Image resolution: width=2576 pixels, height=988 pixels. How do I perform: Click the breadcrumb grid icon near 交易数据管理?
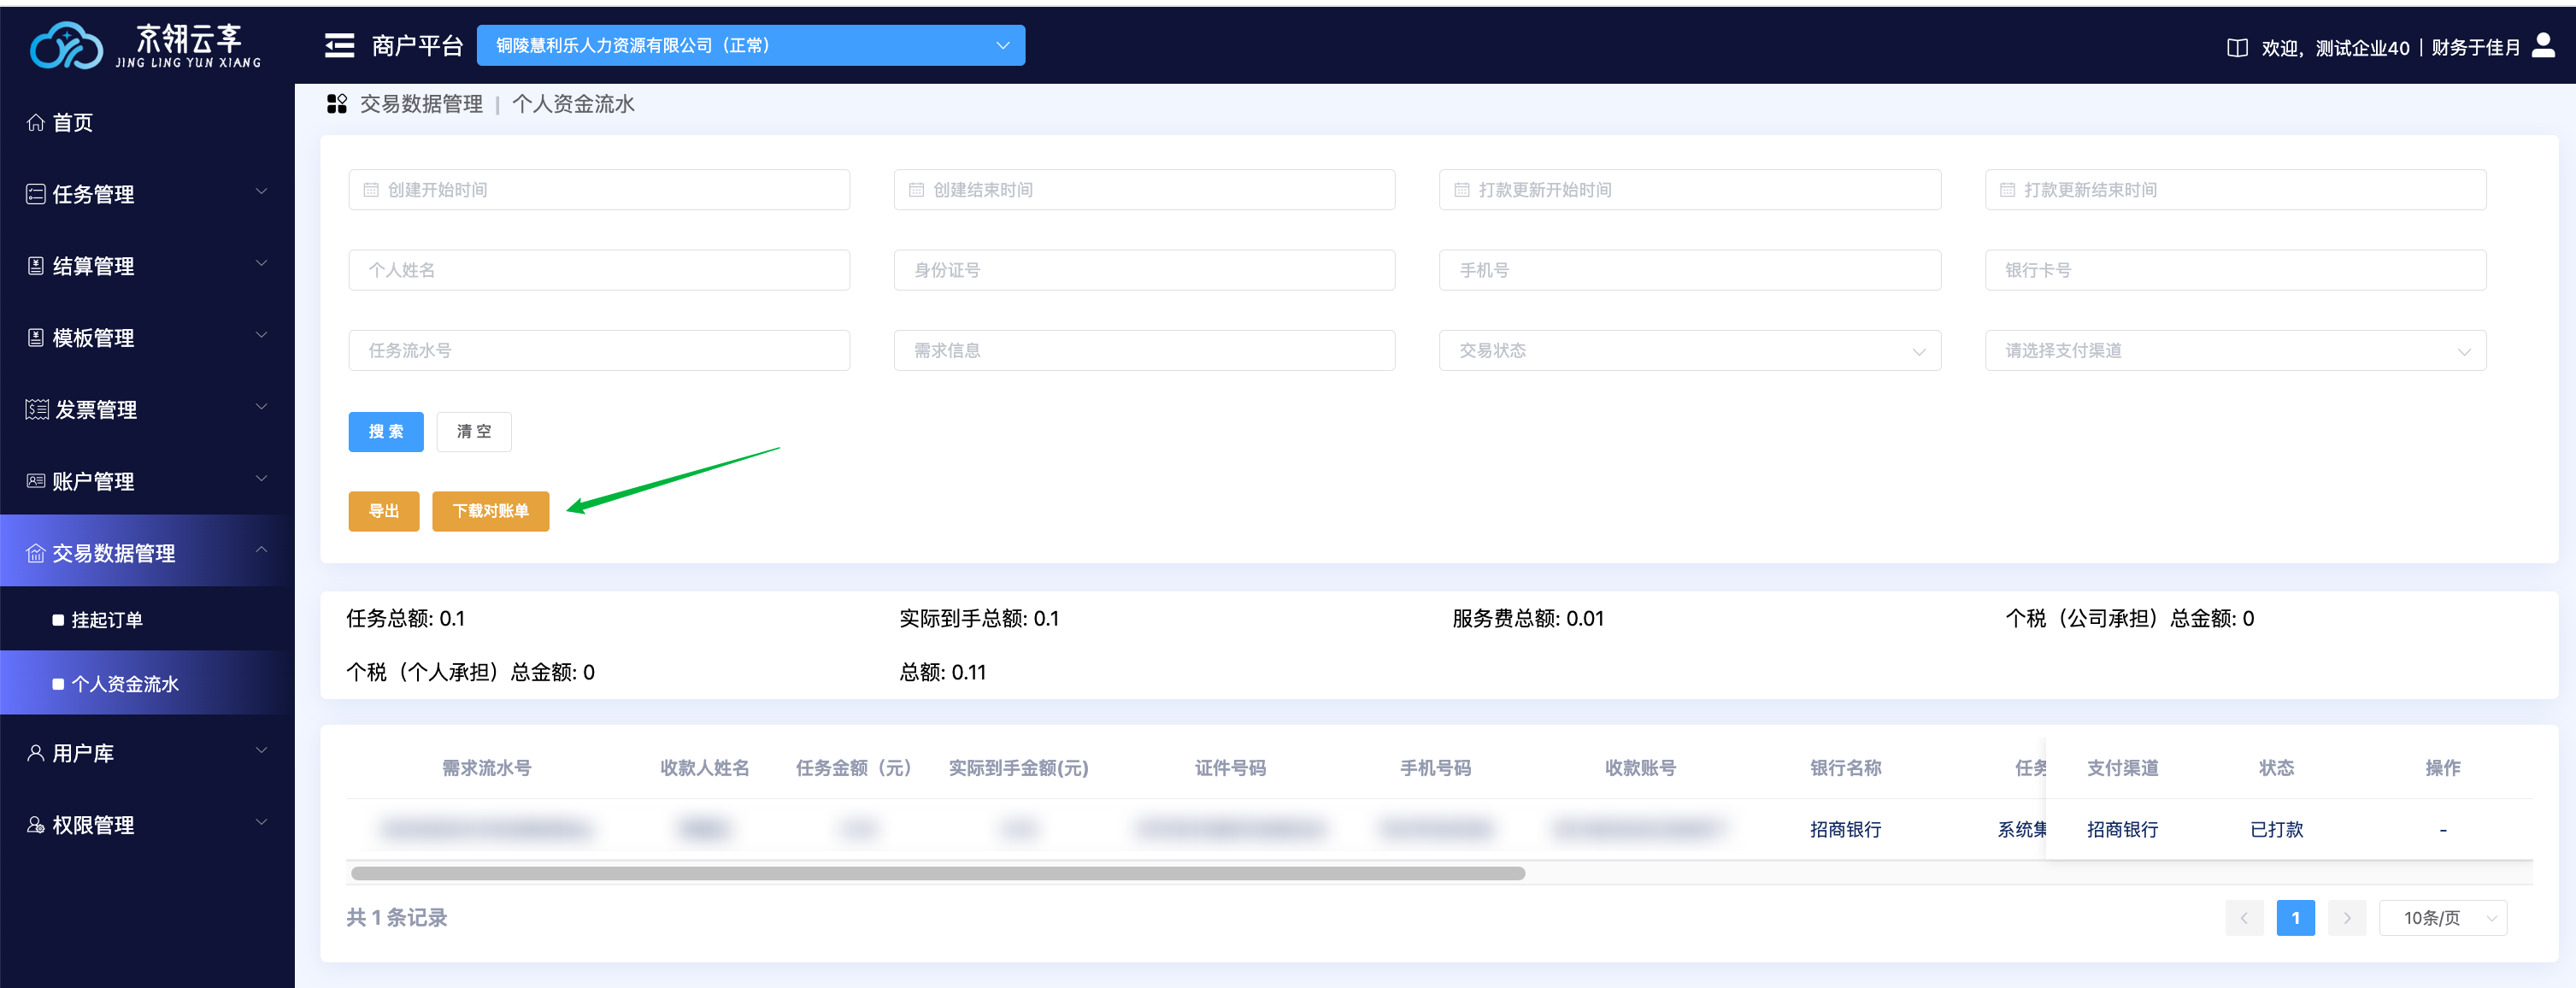[x=337, y=104]
